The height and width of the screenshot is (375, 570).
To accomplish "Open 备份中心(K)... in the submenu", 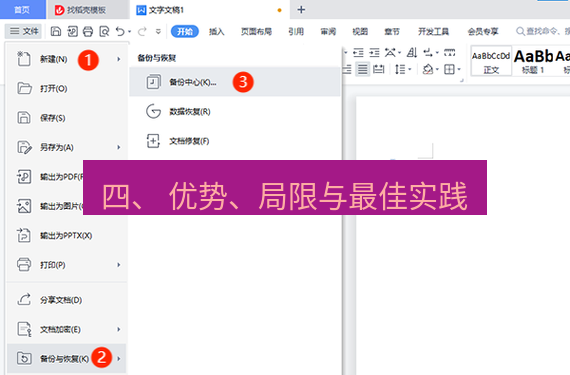I will click(235, 82).
